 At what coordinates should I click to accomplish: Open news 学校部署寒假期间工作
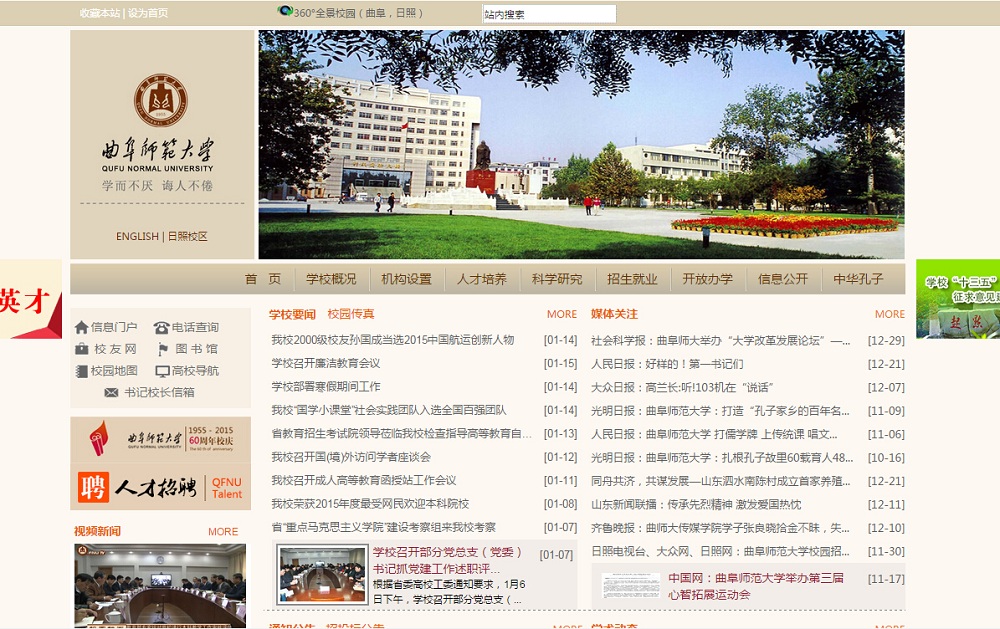[x=326, y=387]
